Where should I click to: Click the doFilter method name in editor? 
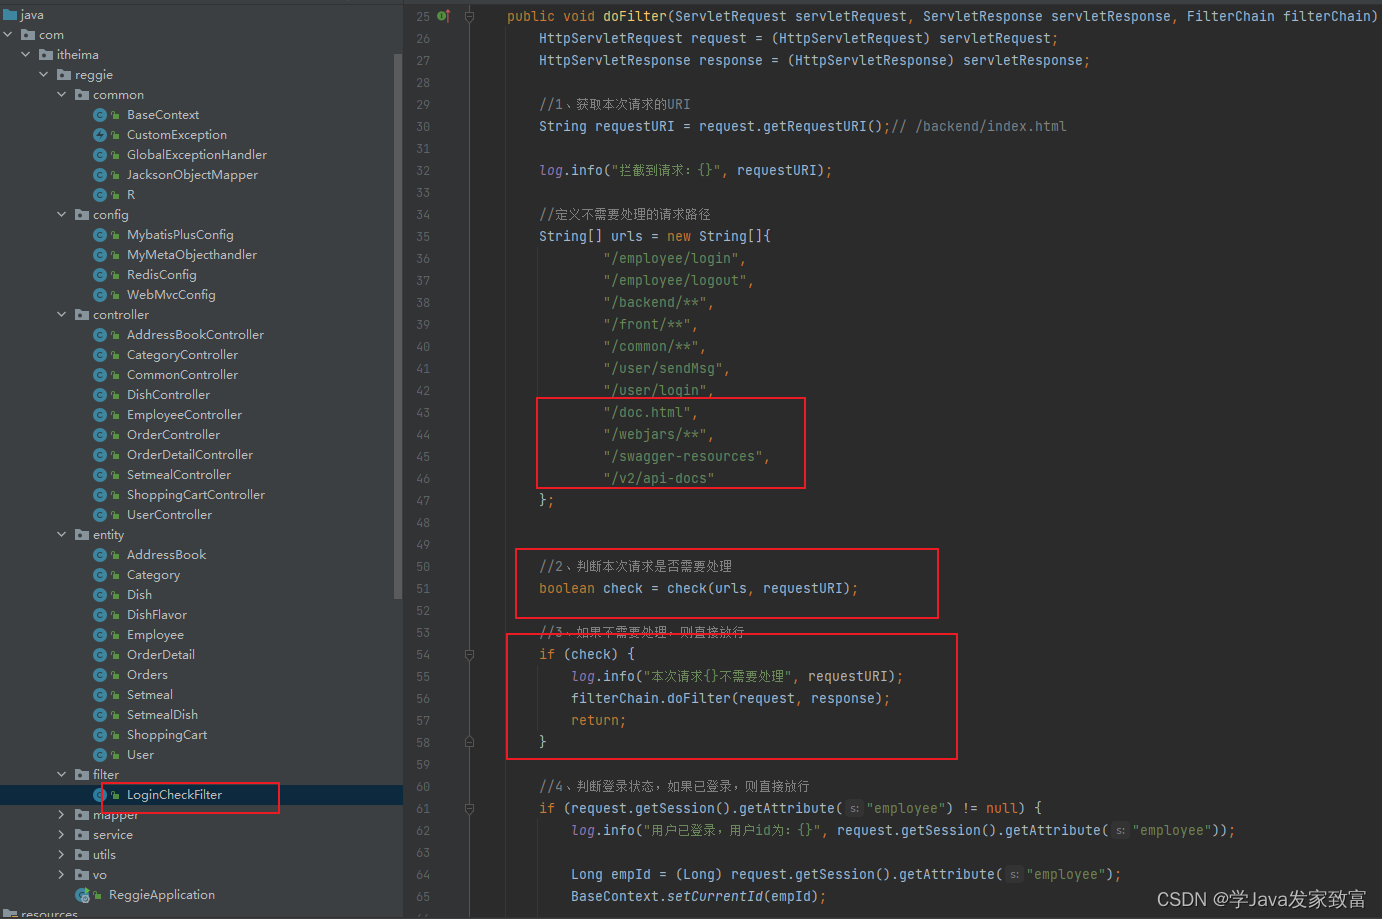point(635,16)
